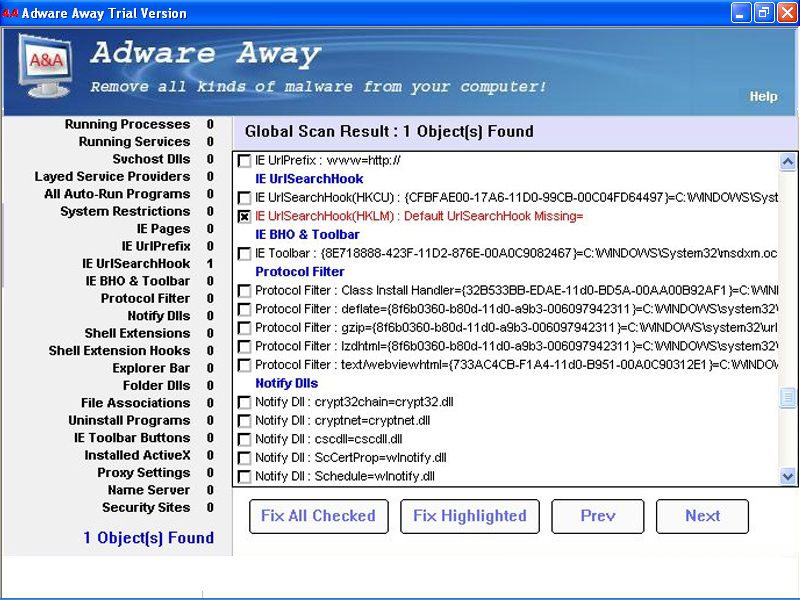
Task: Check the IE UrlPrefix www=http:// checkbox
Action: click(x=244, y=161)
